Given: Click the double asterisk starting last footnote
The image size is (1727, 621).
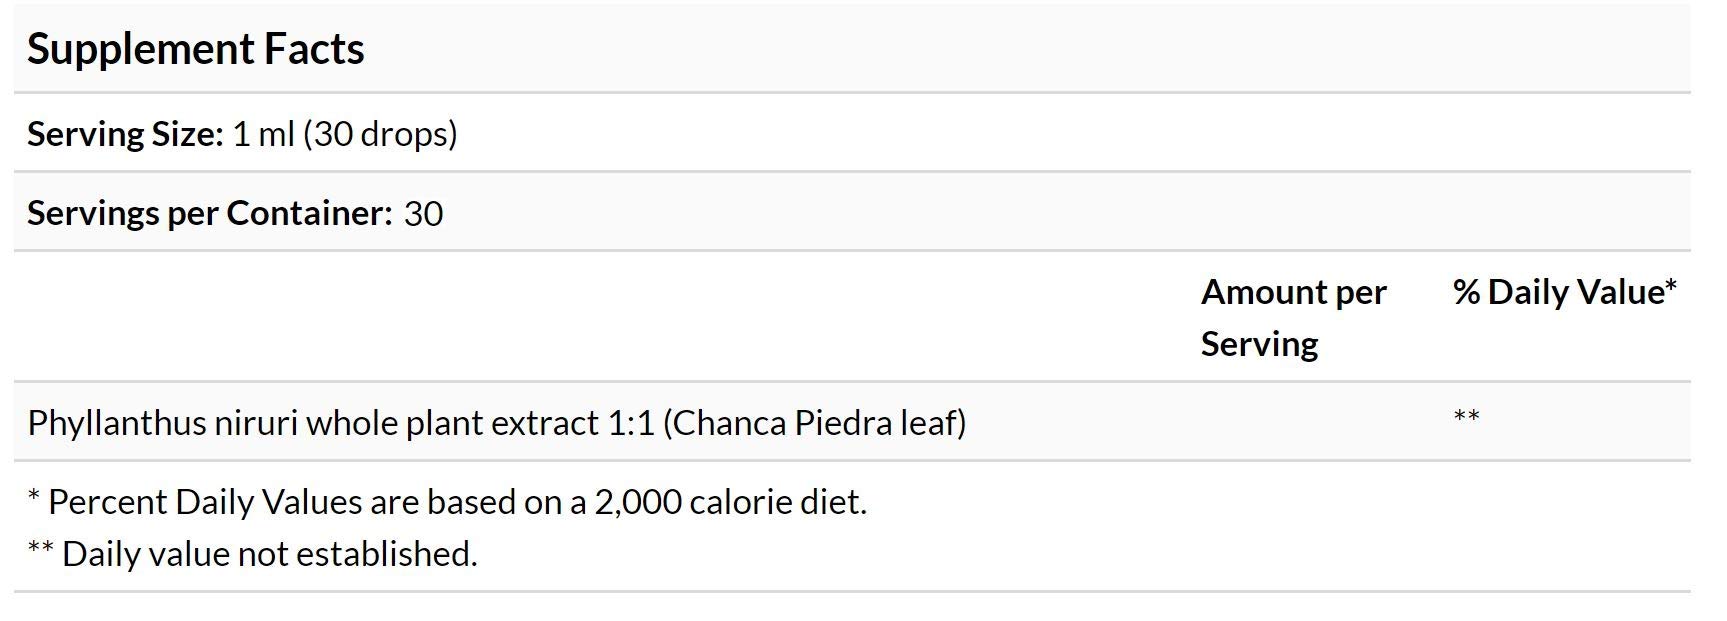Looking at the screenshot, I should [x=40, y=549].
